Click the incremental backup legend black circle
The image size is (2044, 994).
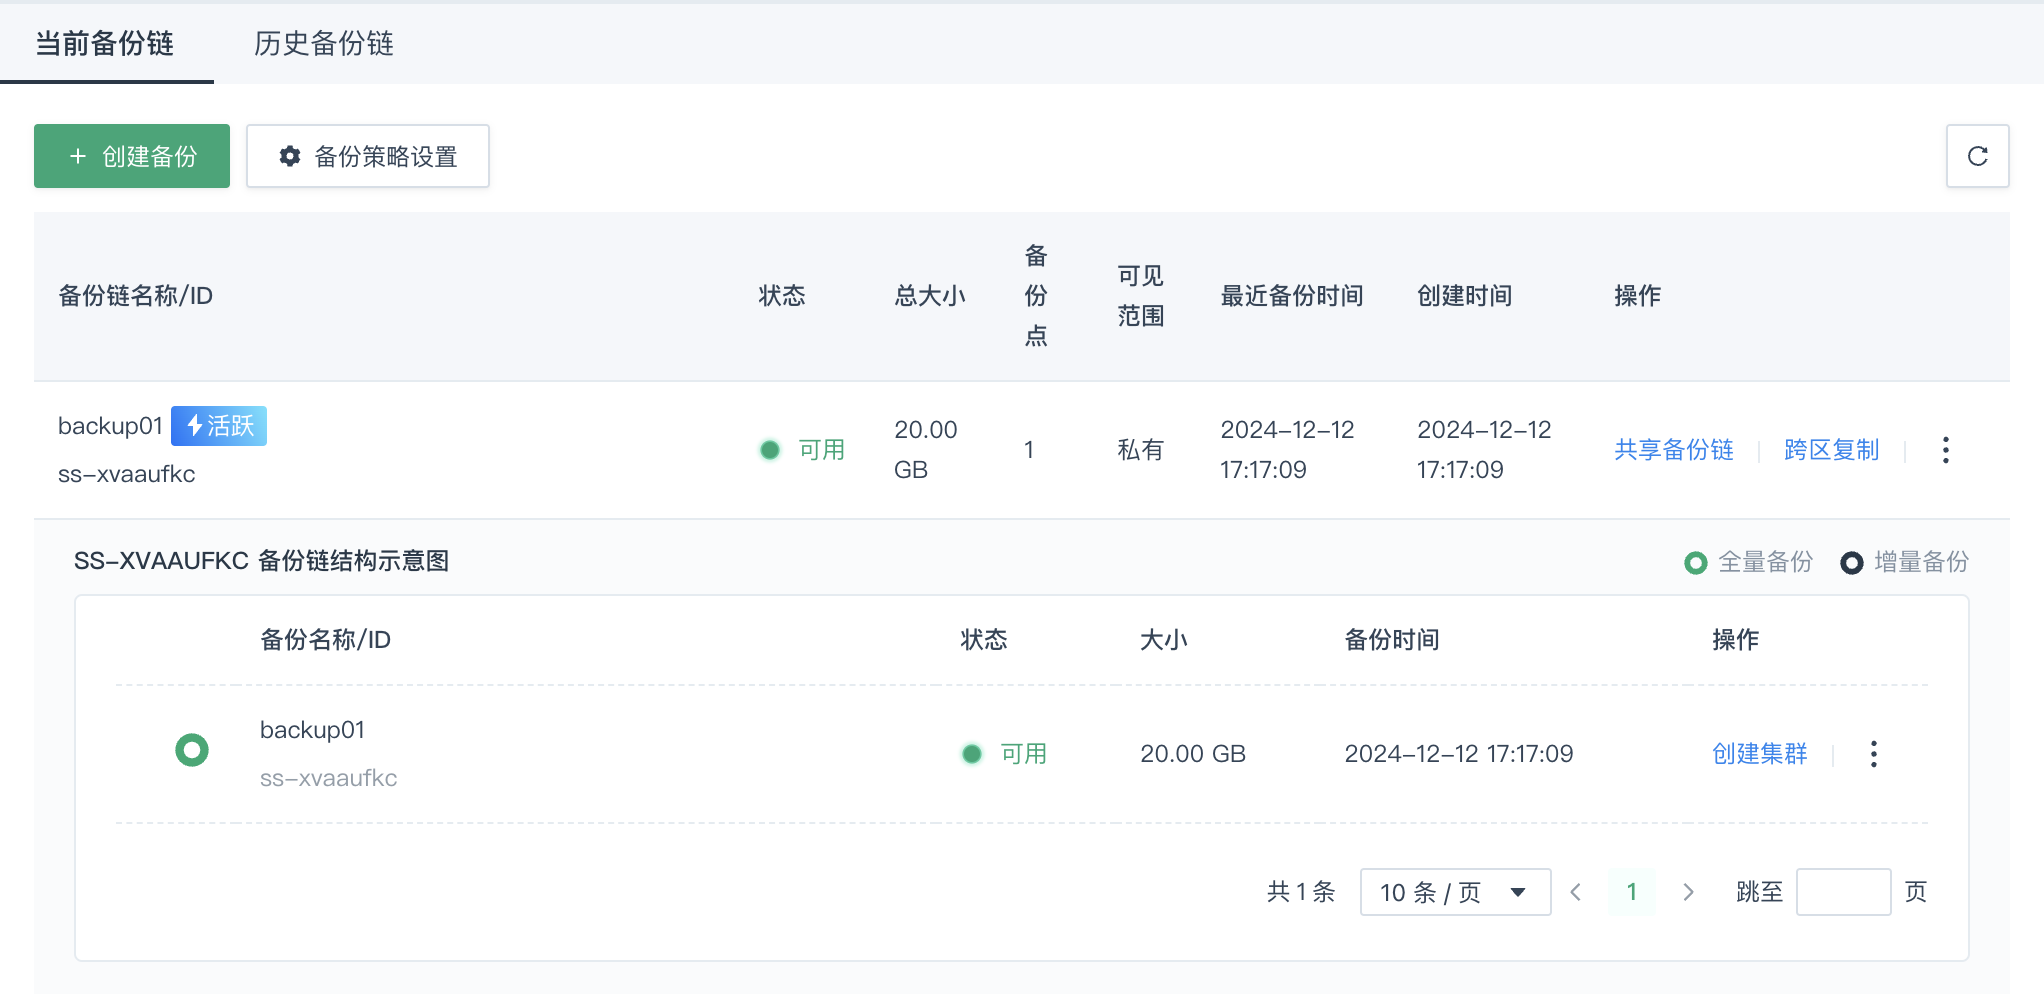pyautogui.click(x=1851, y=563)
